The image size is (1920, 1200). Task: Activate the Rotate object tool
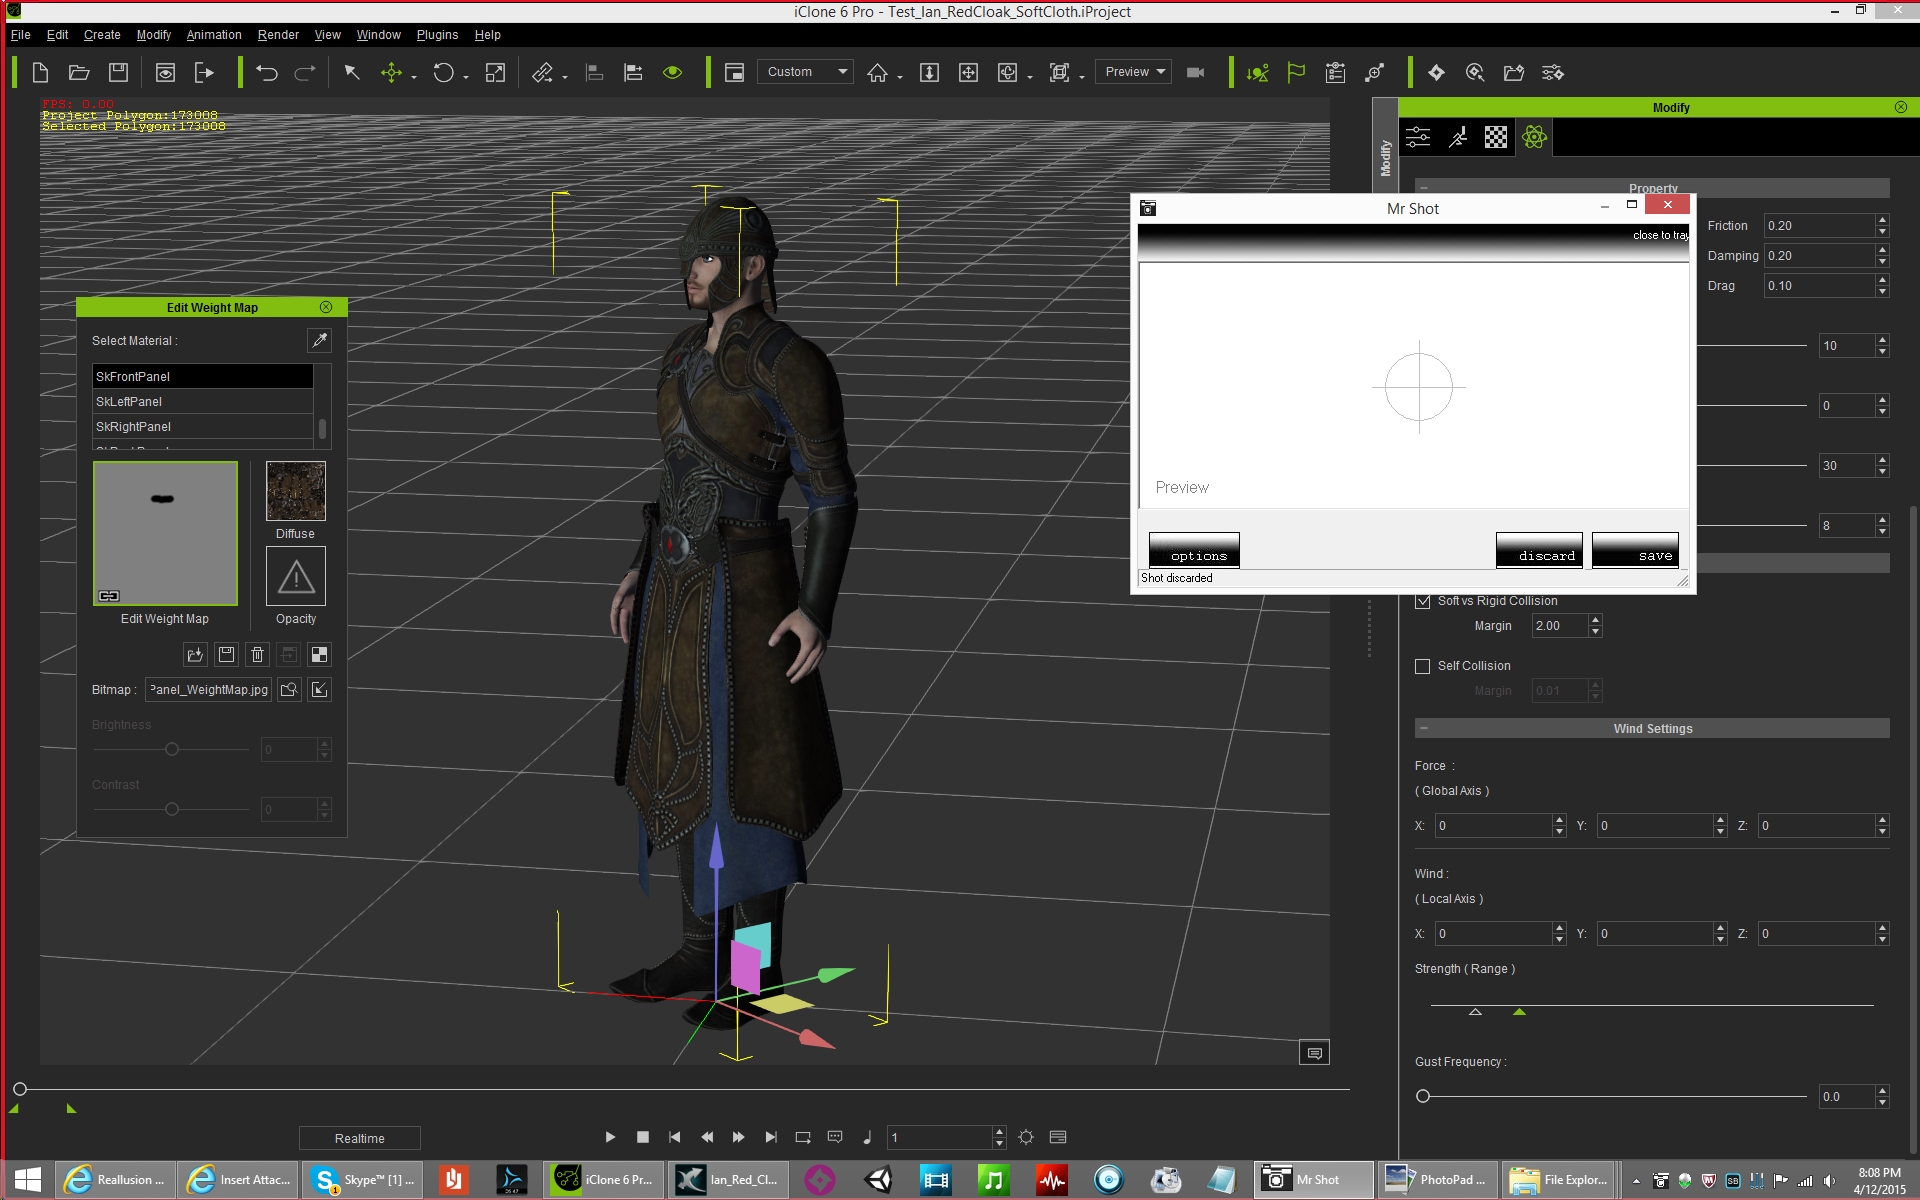[x=443, y=72]
